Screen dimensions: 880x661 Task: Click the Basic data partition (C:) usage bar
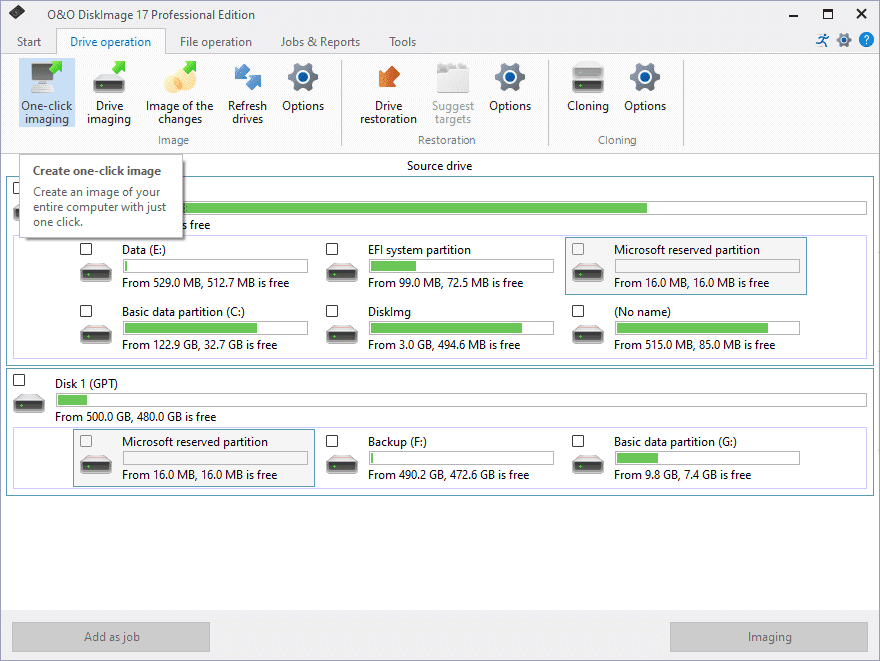point(216,328)
